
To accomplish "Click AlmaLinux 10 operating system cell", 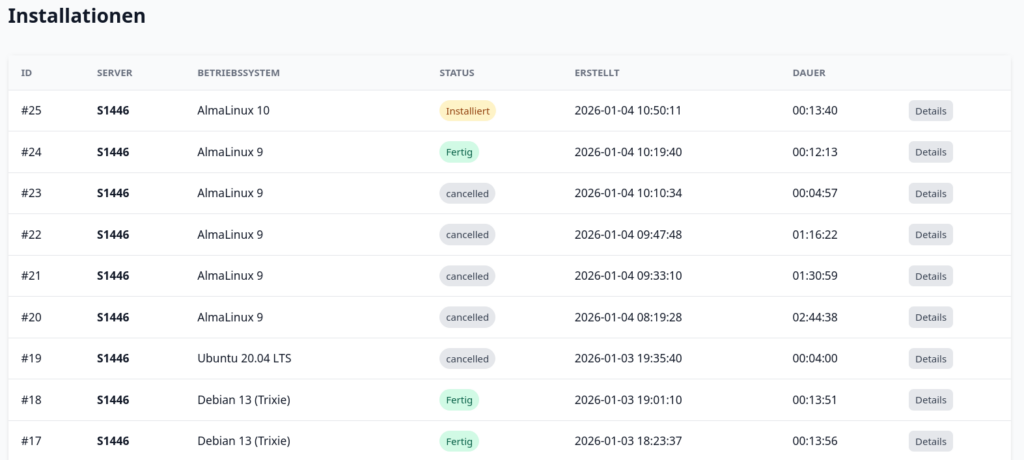I will pyautogui.click(x=233, y=111).
